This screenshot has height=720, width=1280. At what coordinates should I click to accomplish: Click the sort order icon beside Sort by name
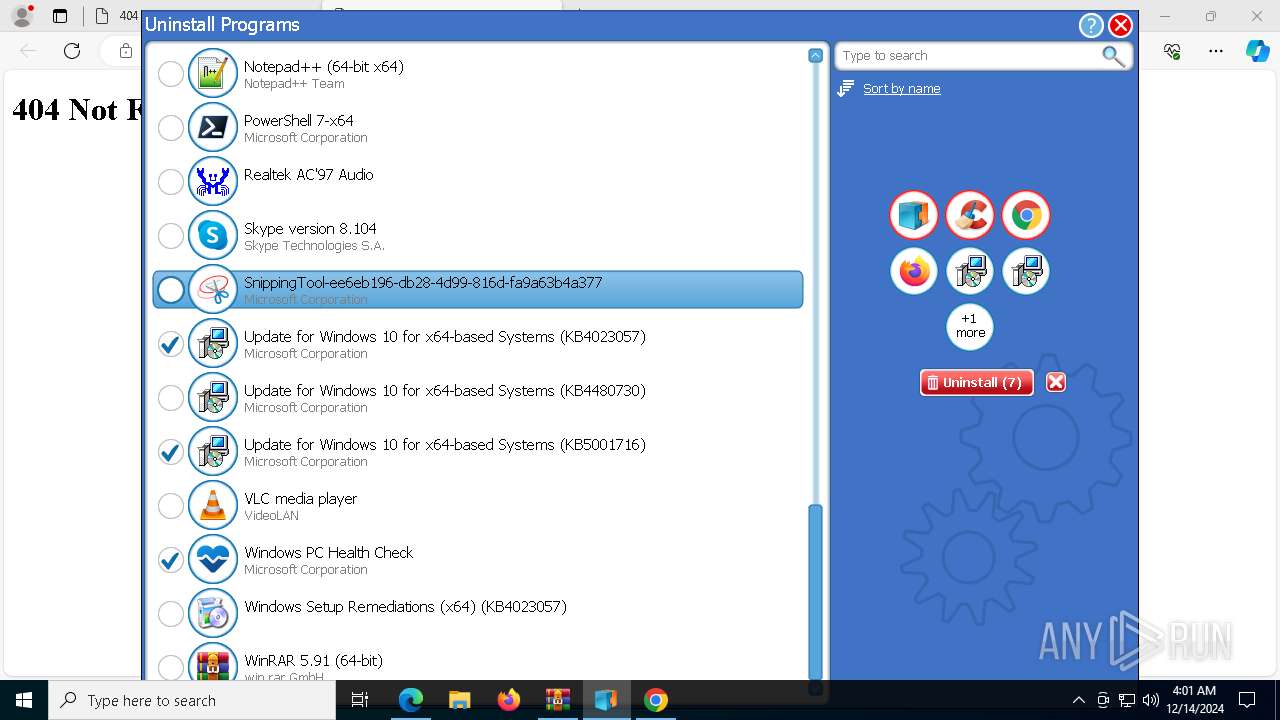[845, 89]
